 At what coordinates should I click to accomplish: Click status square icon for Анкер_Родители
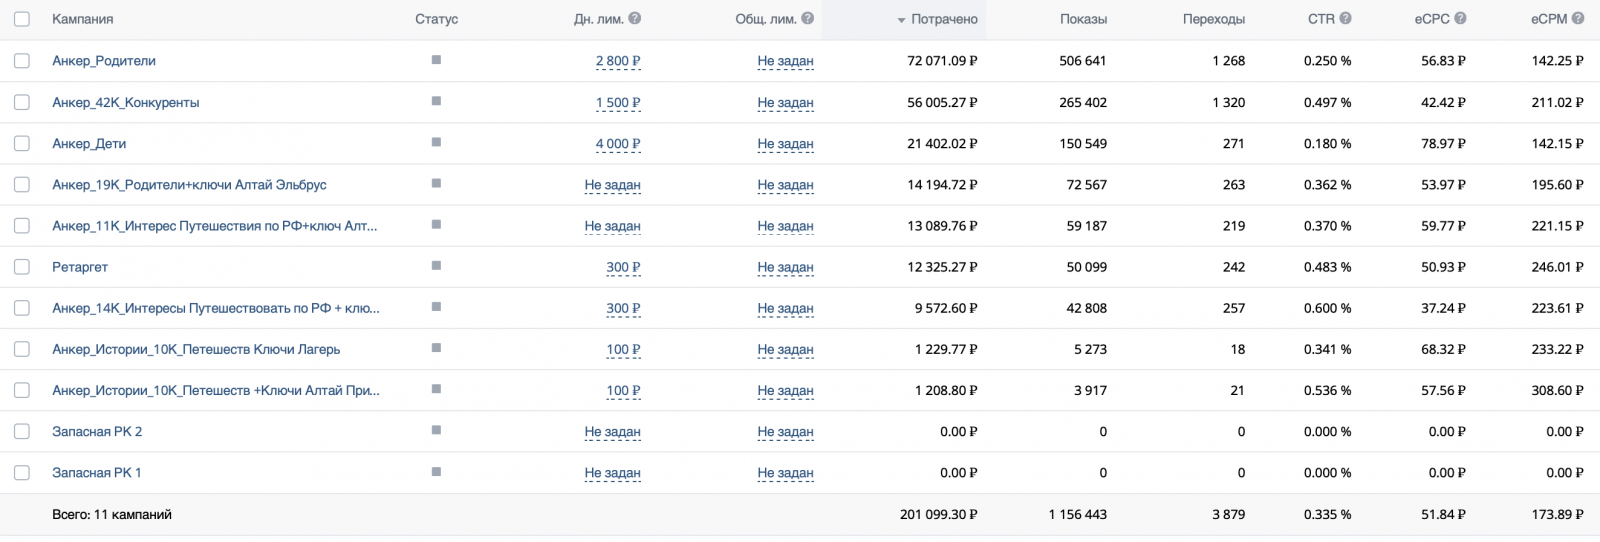[x=436, y=60]
